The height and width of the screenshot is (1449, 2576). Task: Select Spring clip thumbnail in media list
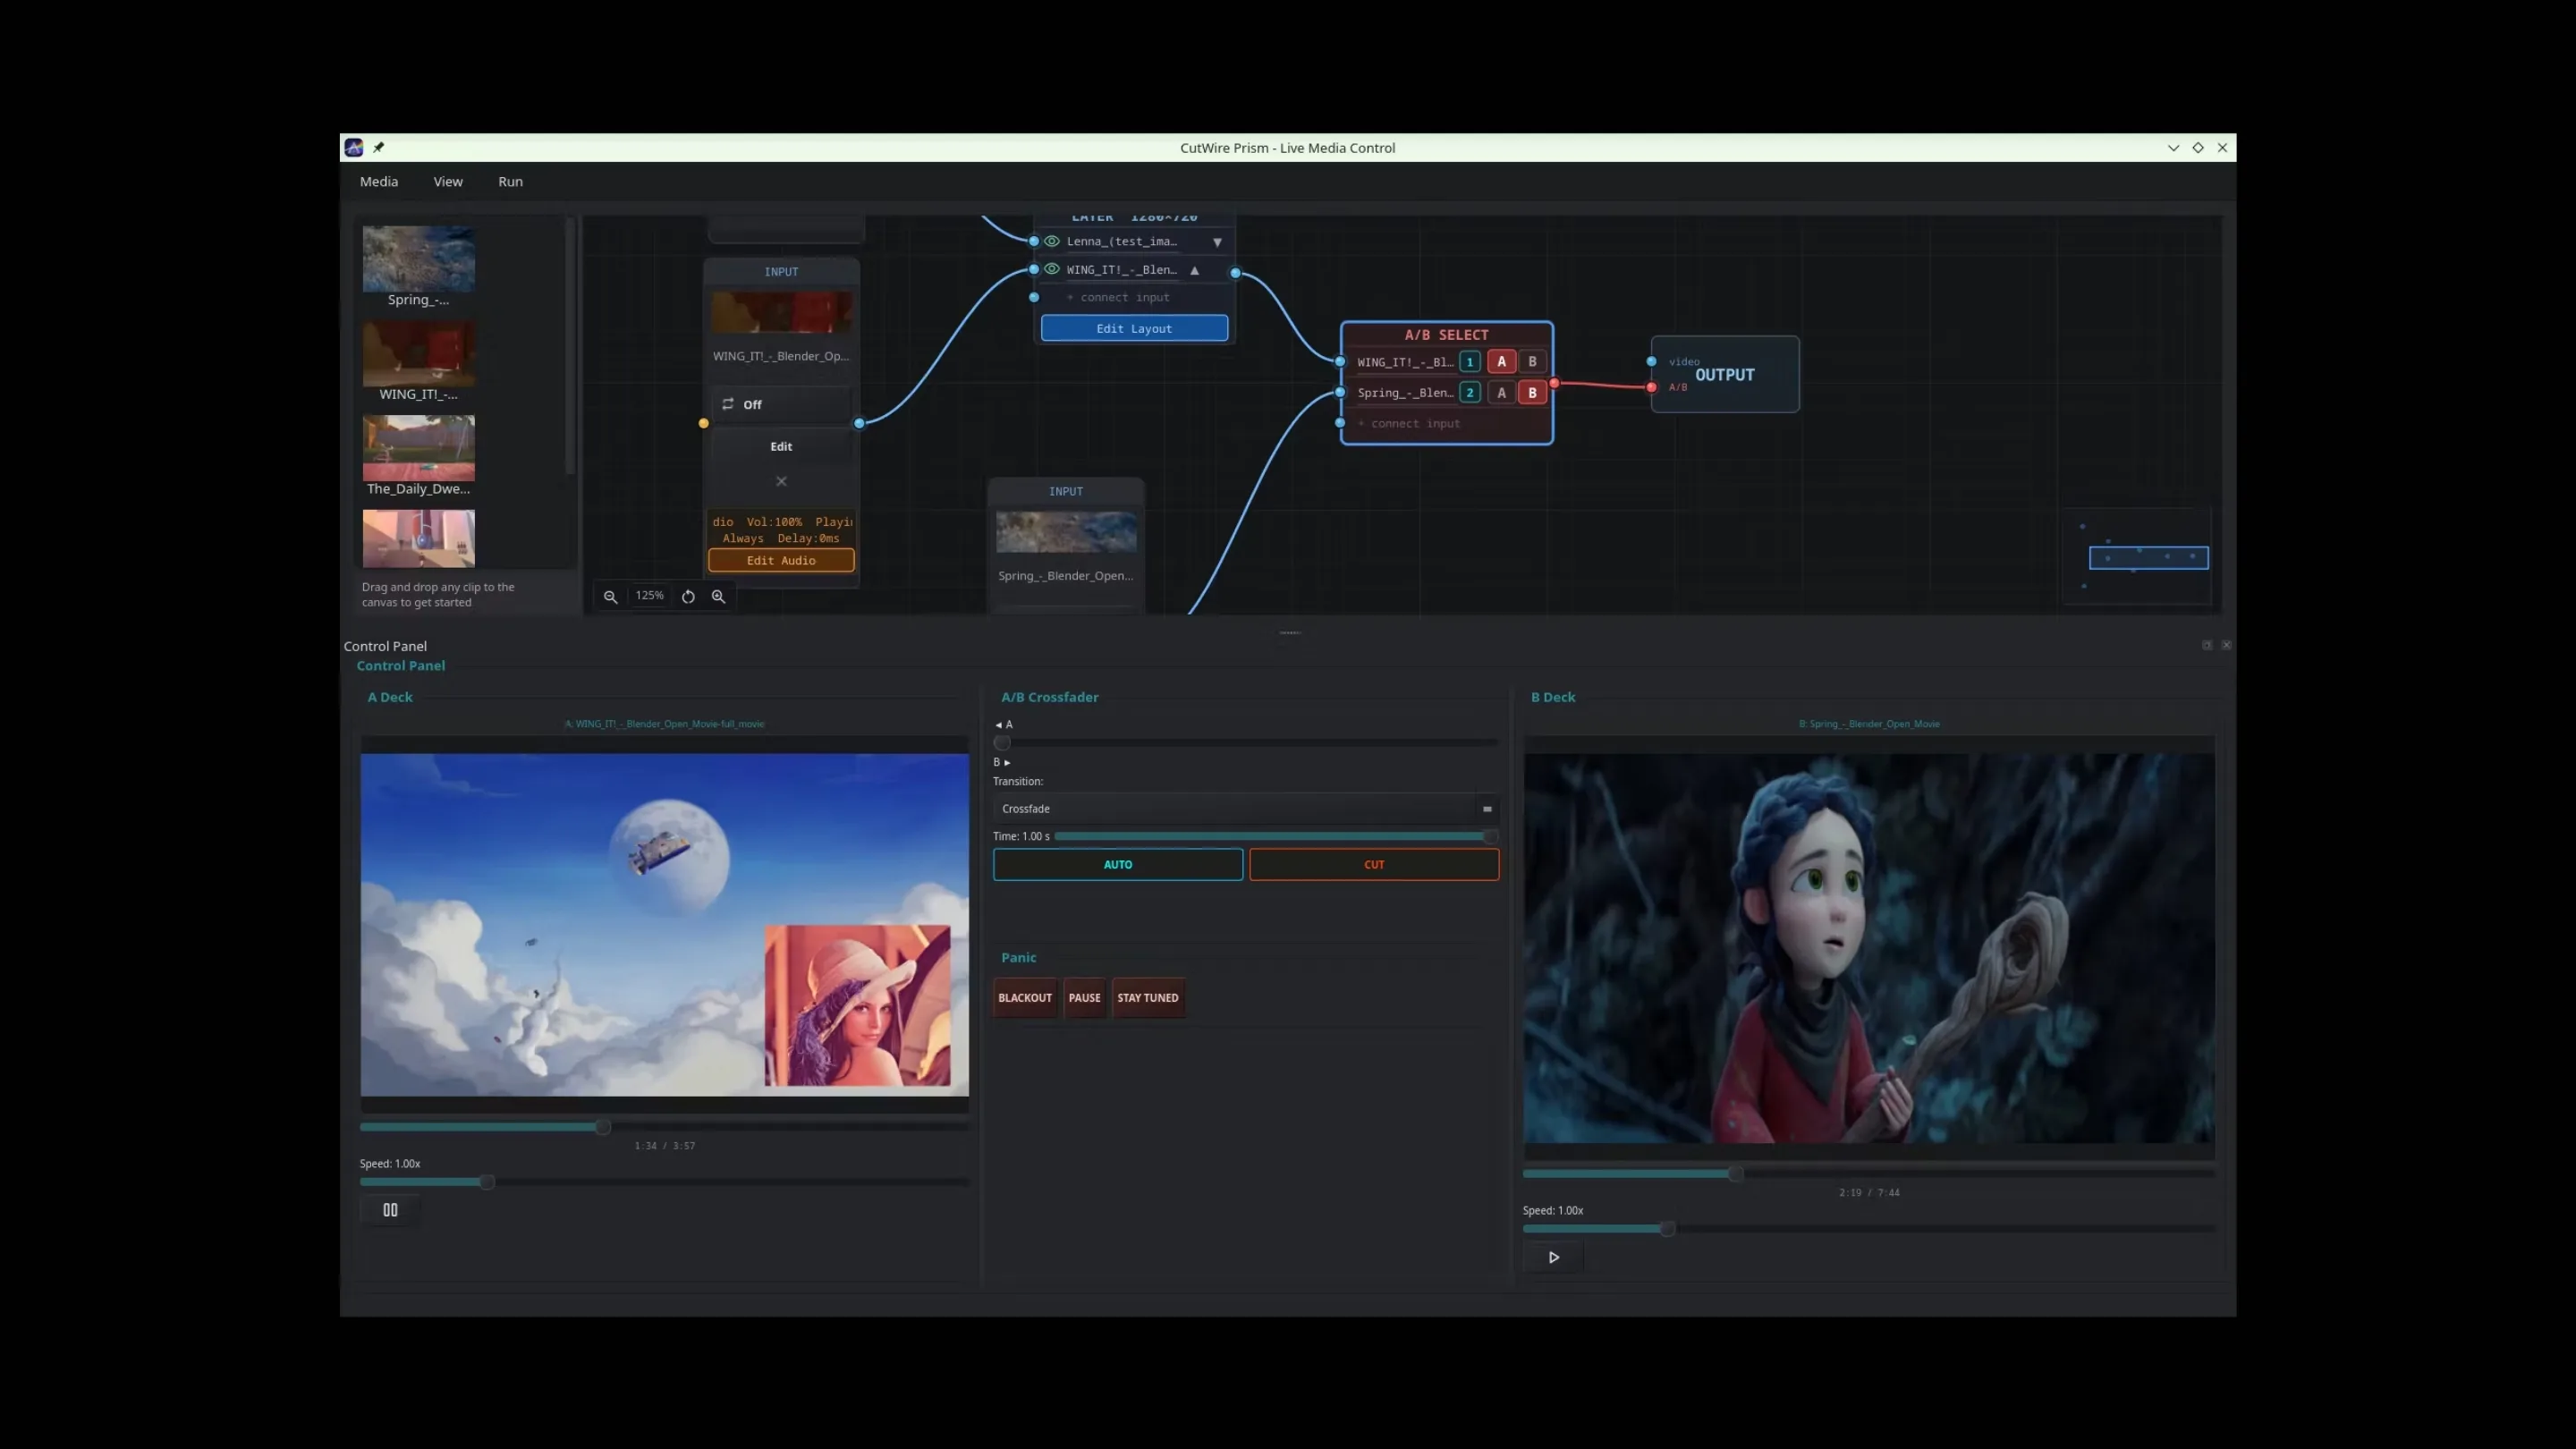(x=418, y=259)
